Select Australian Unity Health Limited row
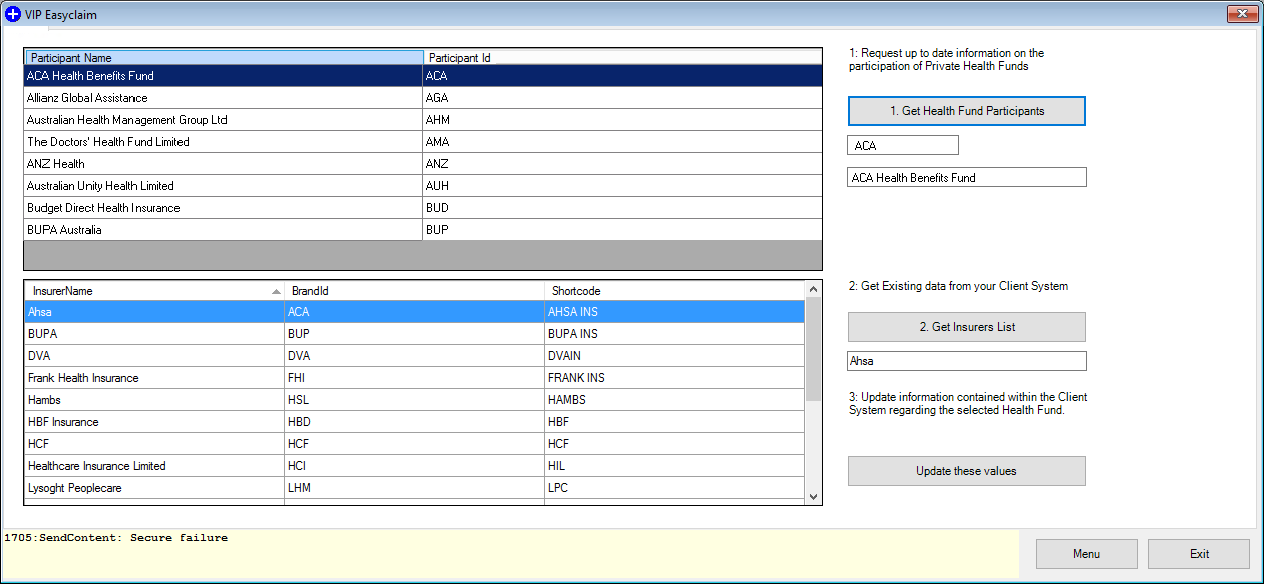This screenshot has height=584, width=1264. [x=423, y=186]
